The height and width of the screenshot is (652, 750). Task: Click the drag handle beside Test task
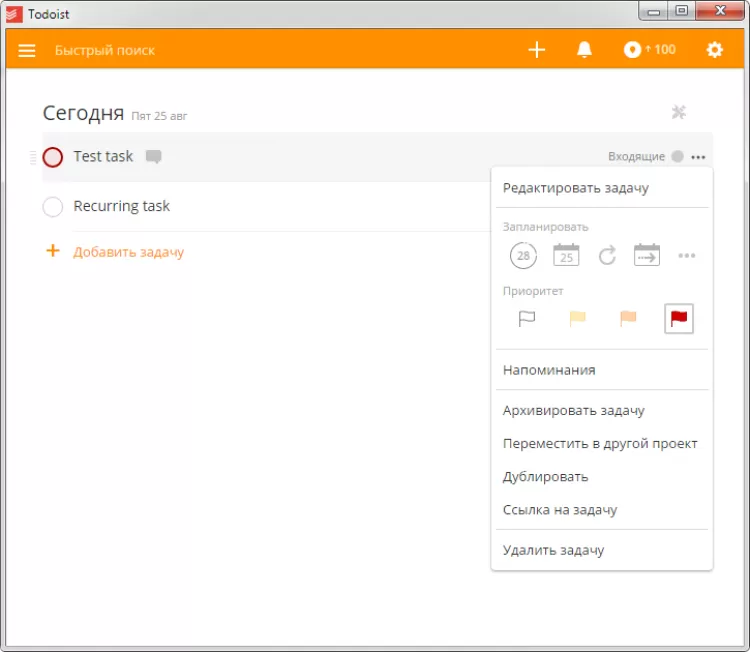tap(33, 157)
